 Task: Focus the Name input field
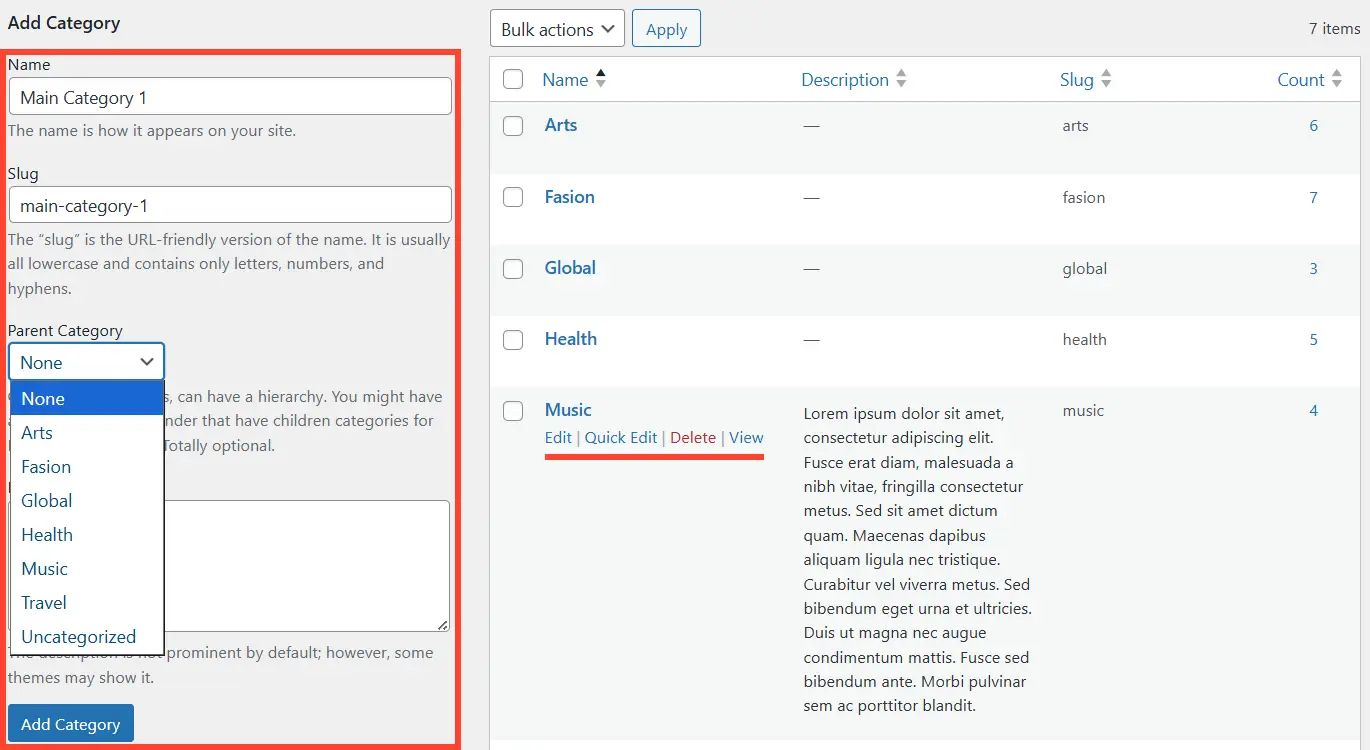click(x=230, y=97)
